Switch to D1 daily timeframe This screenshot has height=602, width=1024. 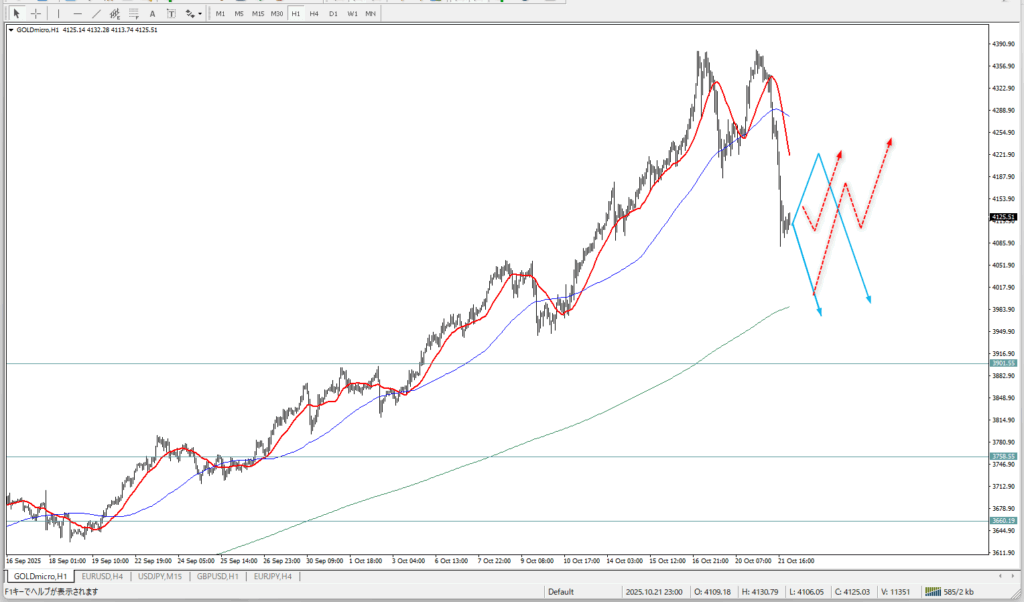tap(333, 14)
